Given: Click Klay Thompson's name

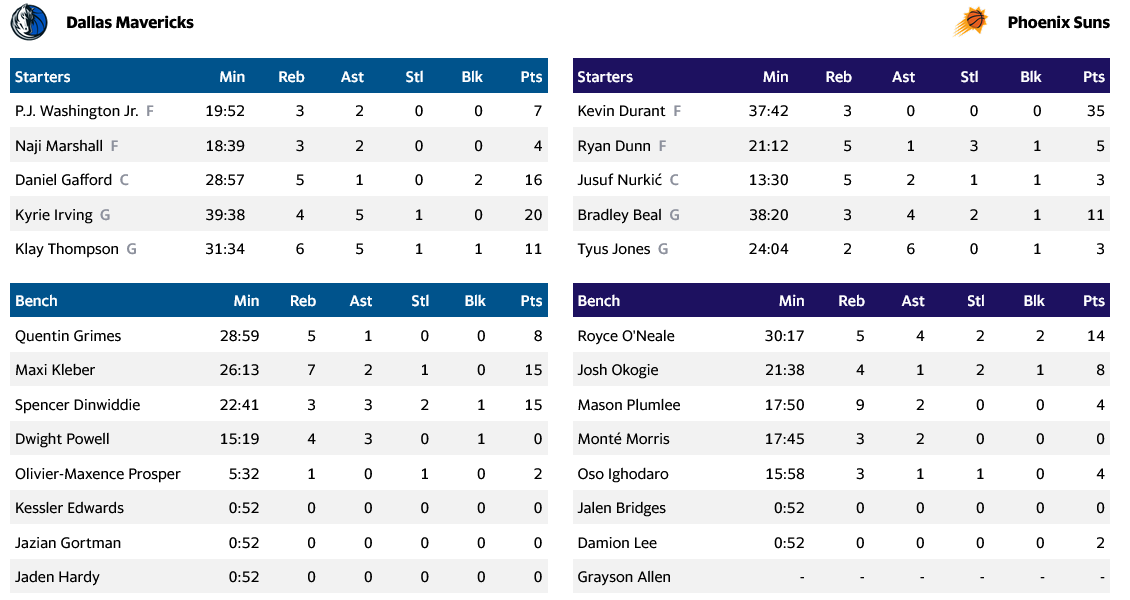Looking at the screenshot, I should (67, 249).
